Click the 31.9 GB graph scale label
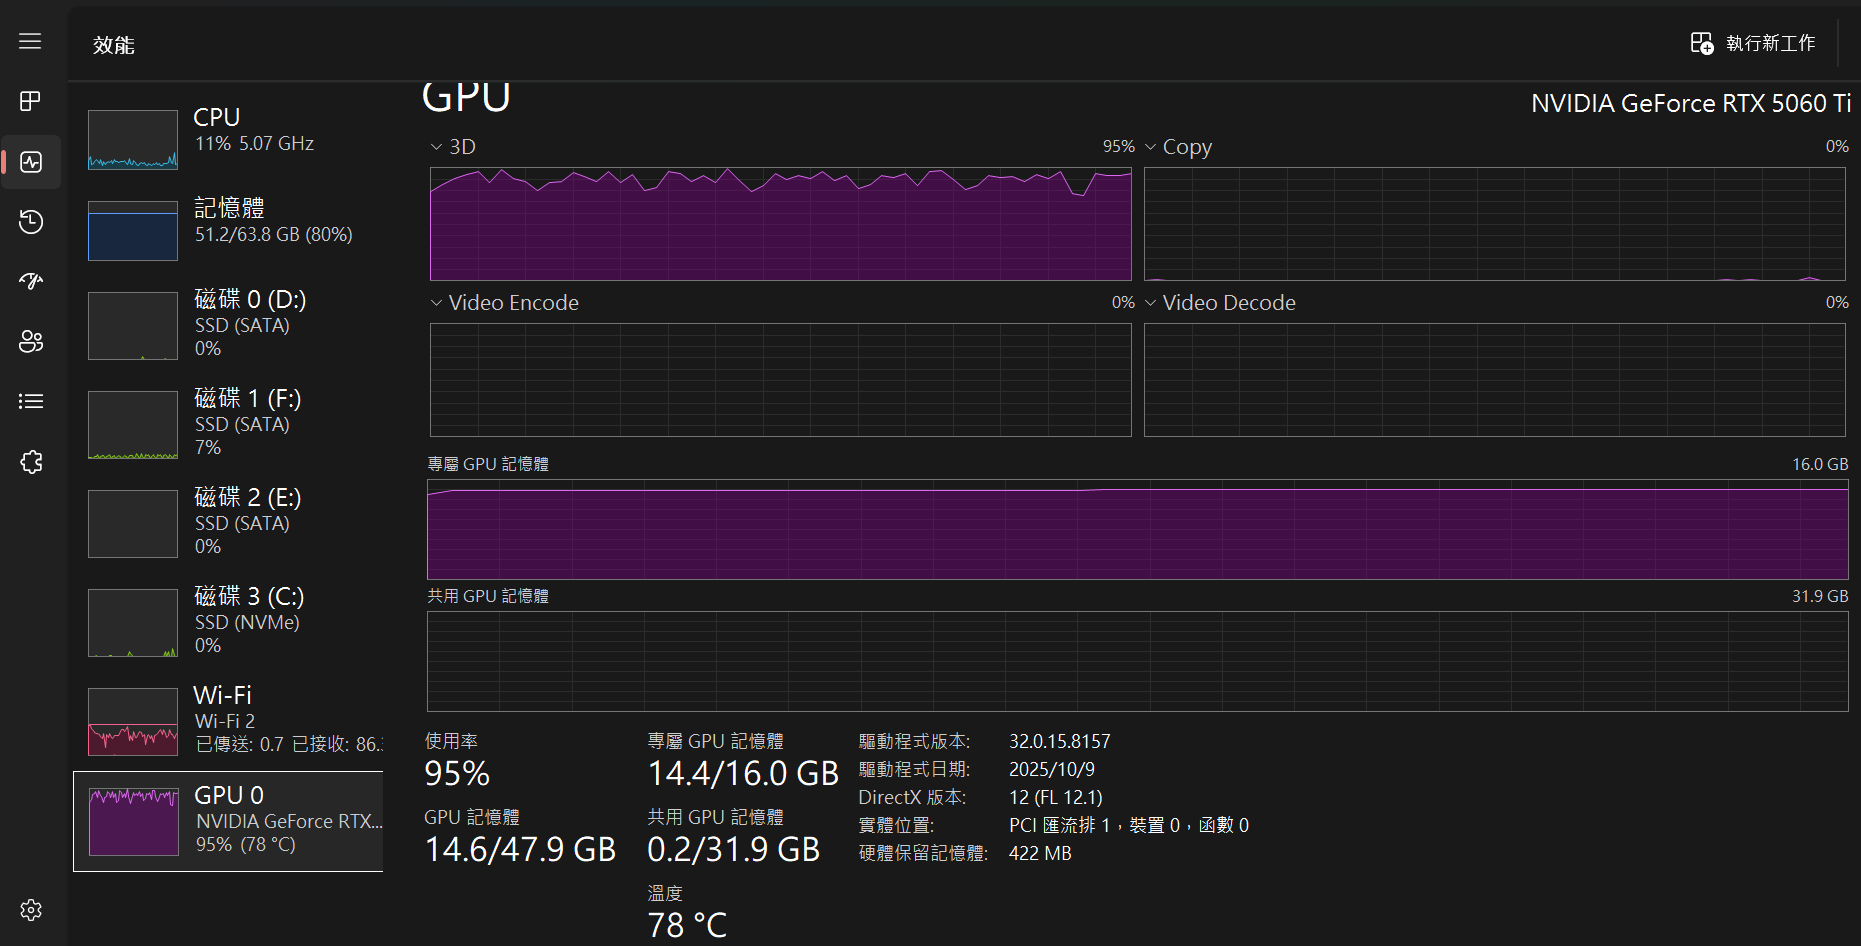The width and height of the screenshot is (1861, 946). pos(1819,596)
